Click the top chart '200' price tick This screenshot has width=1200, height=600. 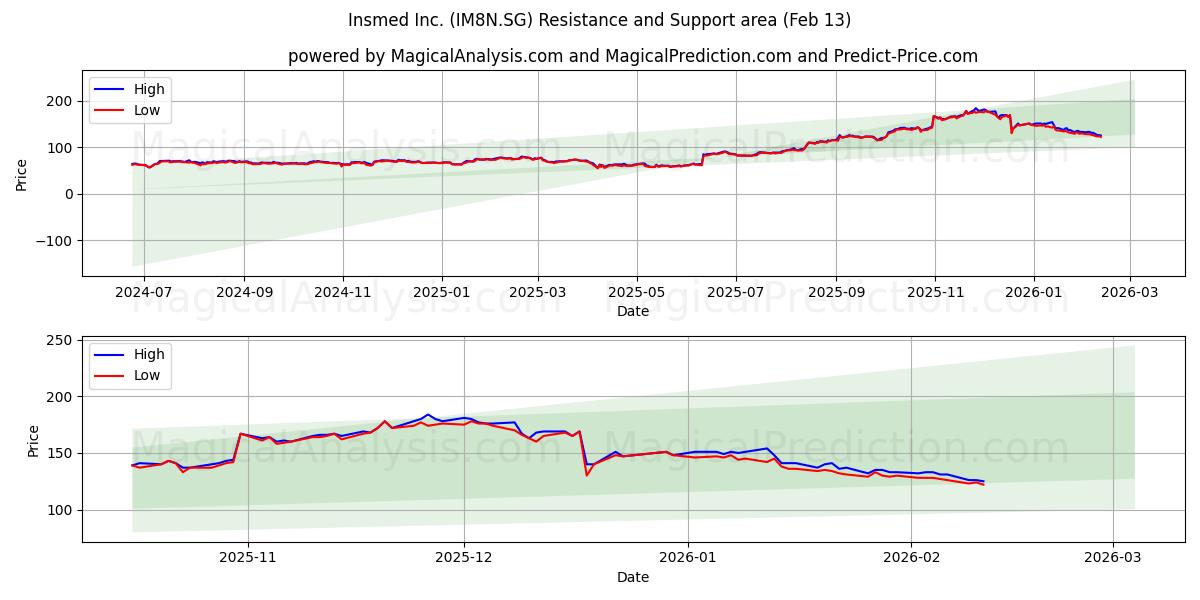point(61,101)
